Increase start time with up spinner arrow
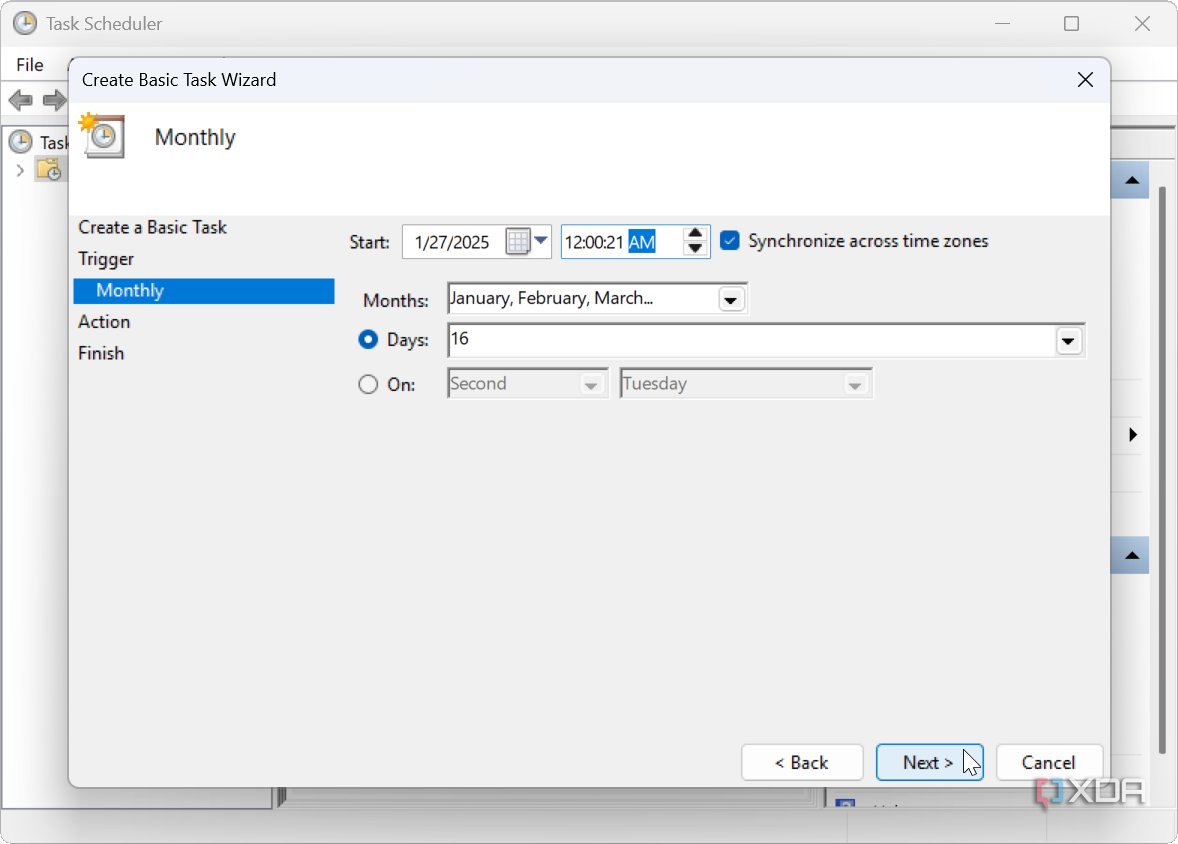The width and height of the screenshot is (1178, 844). click(695, 234)
